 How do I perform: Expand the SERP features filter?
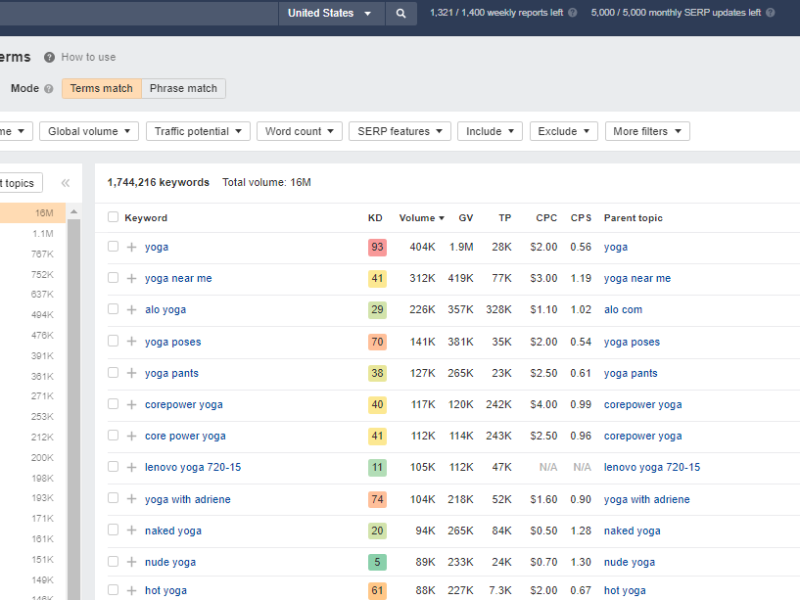[398, 131]
